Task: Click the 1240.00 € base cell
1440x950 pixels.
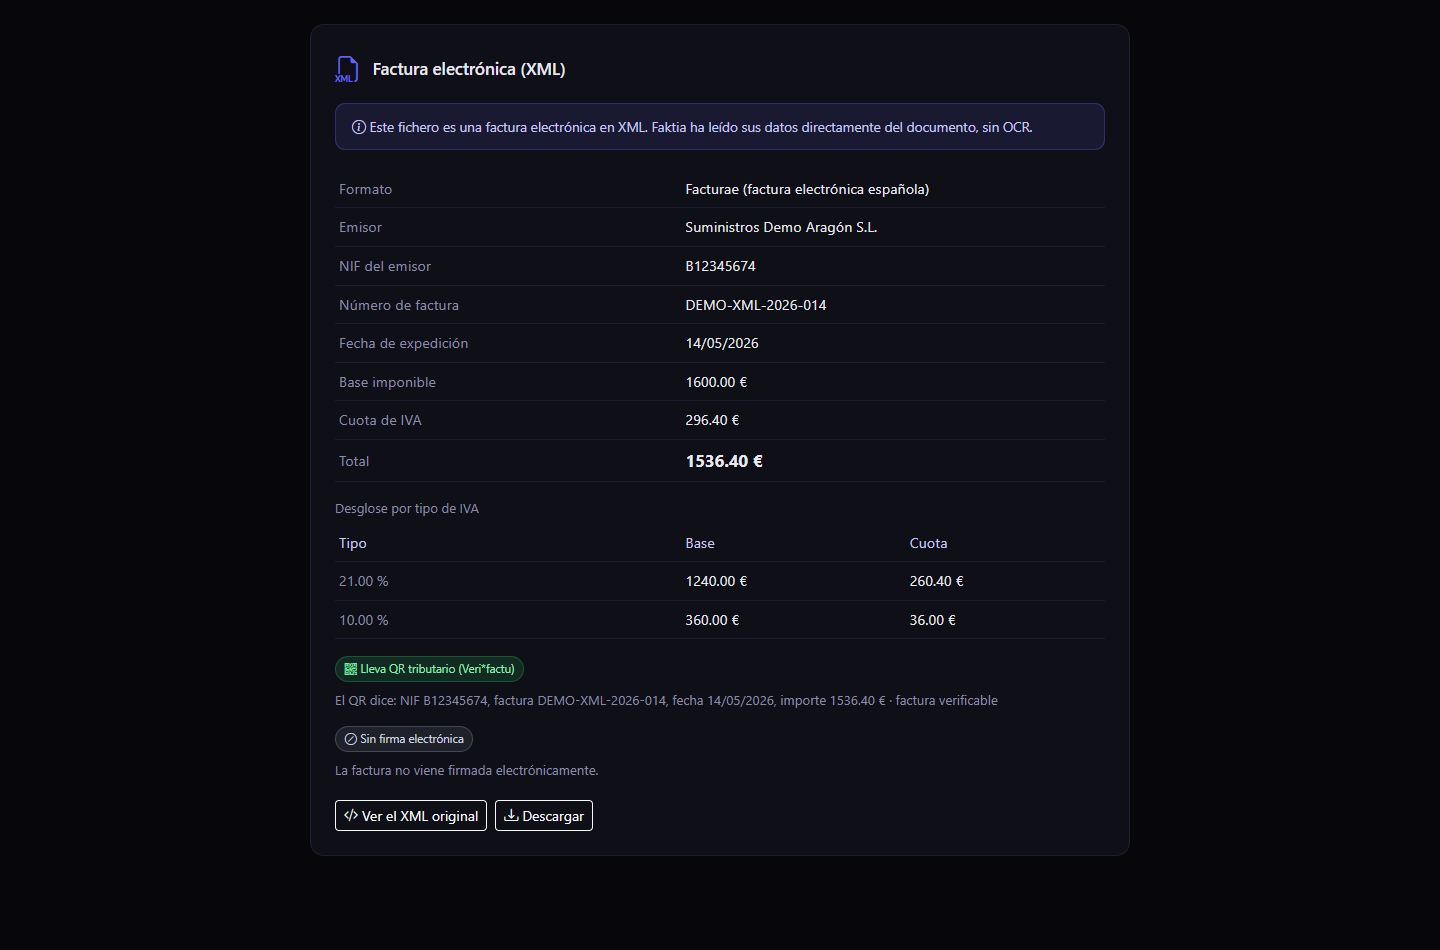Action: pyautogui.click(x=716, y=581)
